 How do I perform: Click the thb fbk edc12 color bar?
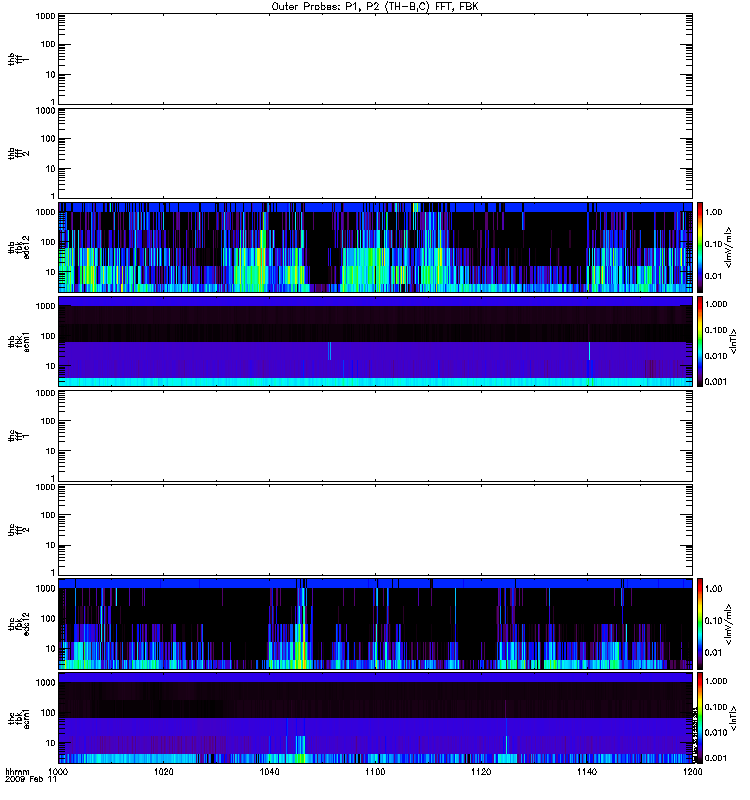point(700,247)
